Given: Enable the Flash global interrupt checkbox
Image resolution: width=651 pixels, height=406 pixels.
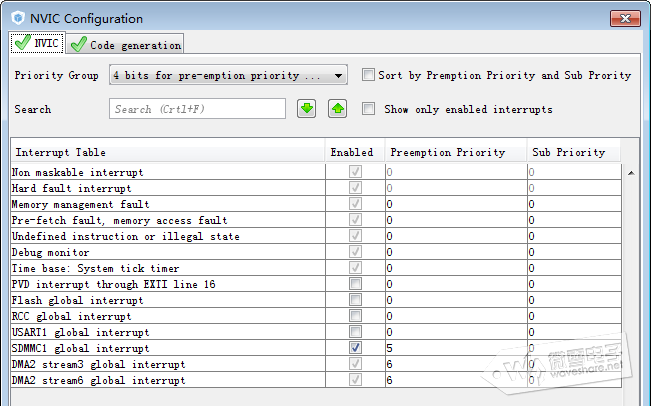Looking at the screenshot, I should (x=355, y=300).
